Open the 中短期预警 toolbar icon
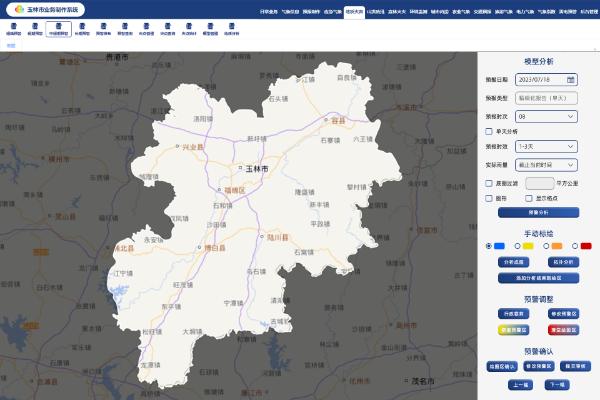 pyautogui.click(x=59, y=29)
